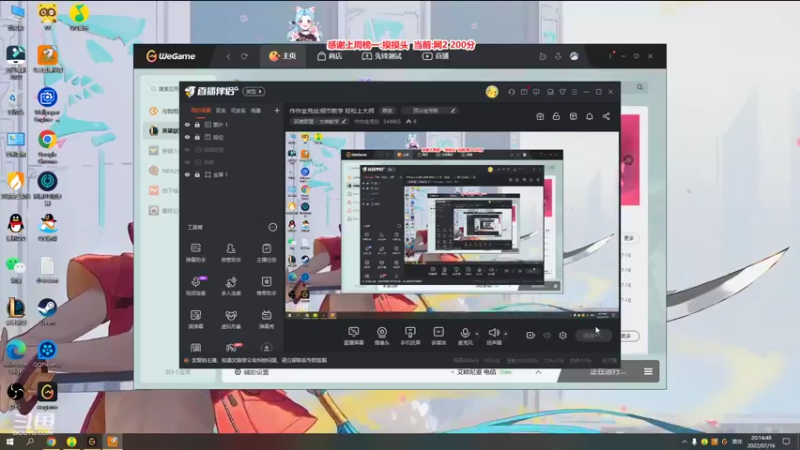The image size is (800, 450).
Task: Open the 弹幕秀 tool
Action: 266,319
